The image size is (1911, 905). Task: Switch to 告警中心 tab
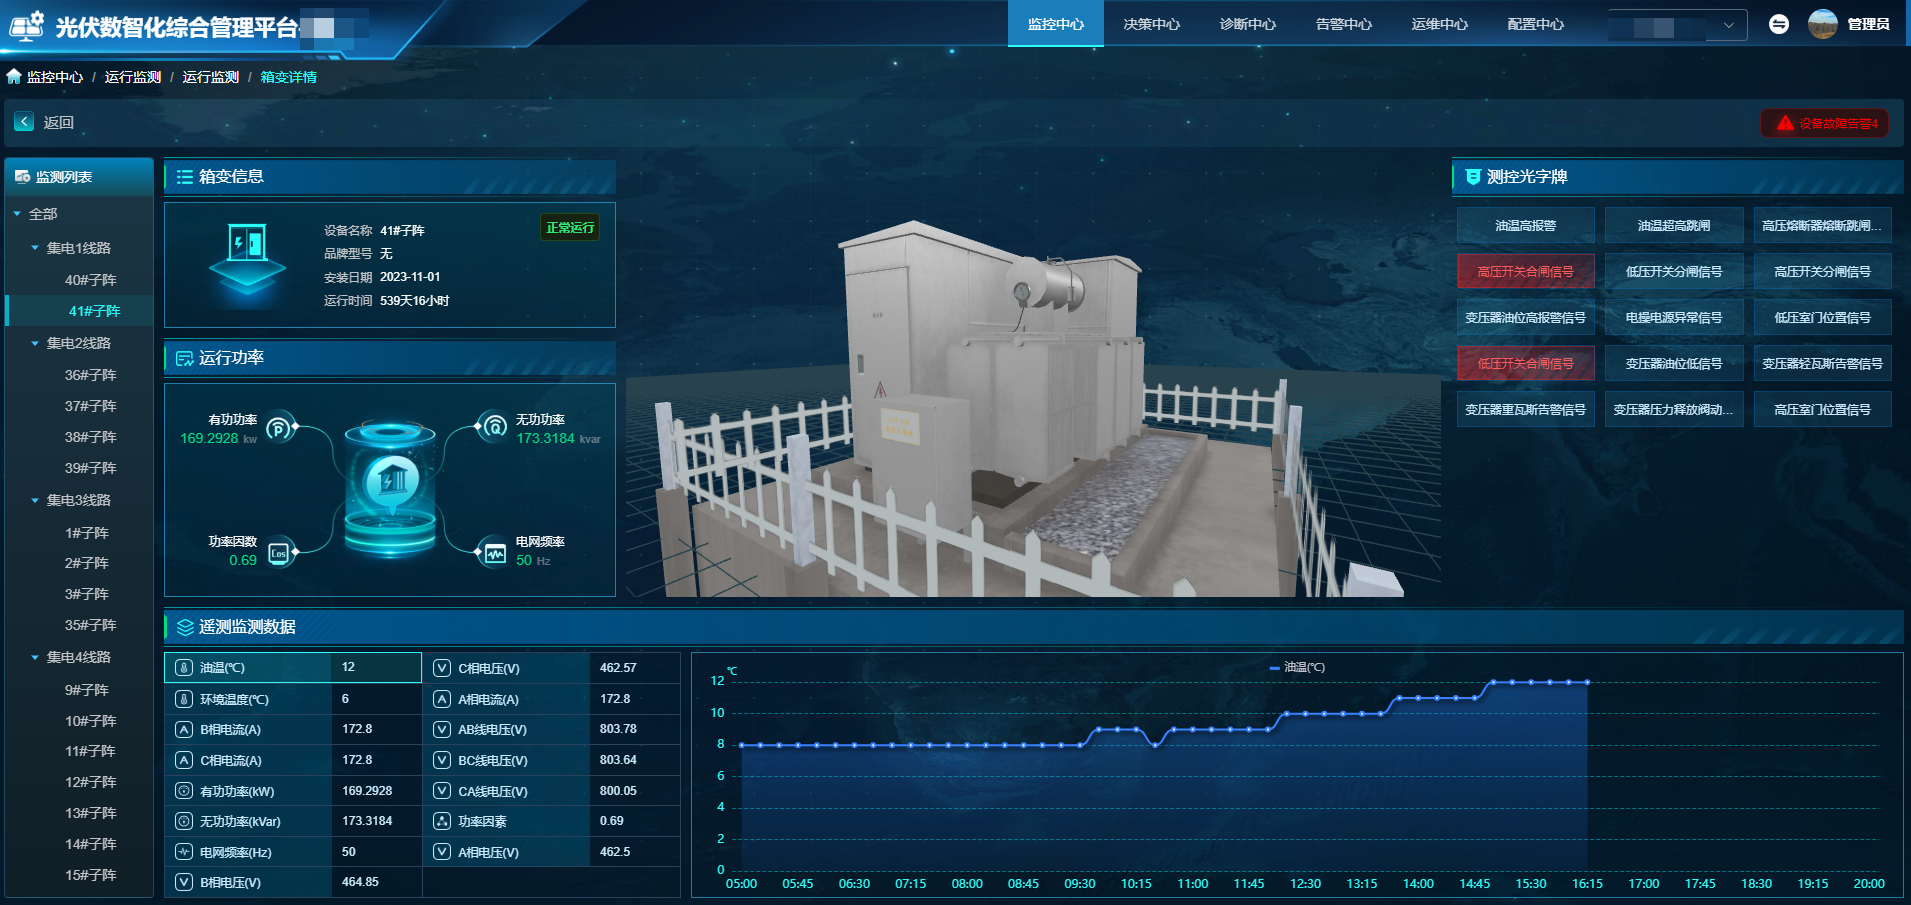coord(1343,24)
